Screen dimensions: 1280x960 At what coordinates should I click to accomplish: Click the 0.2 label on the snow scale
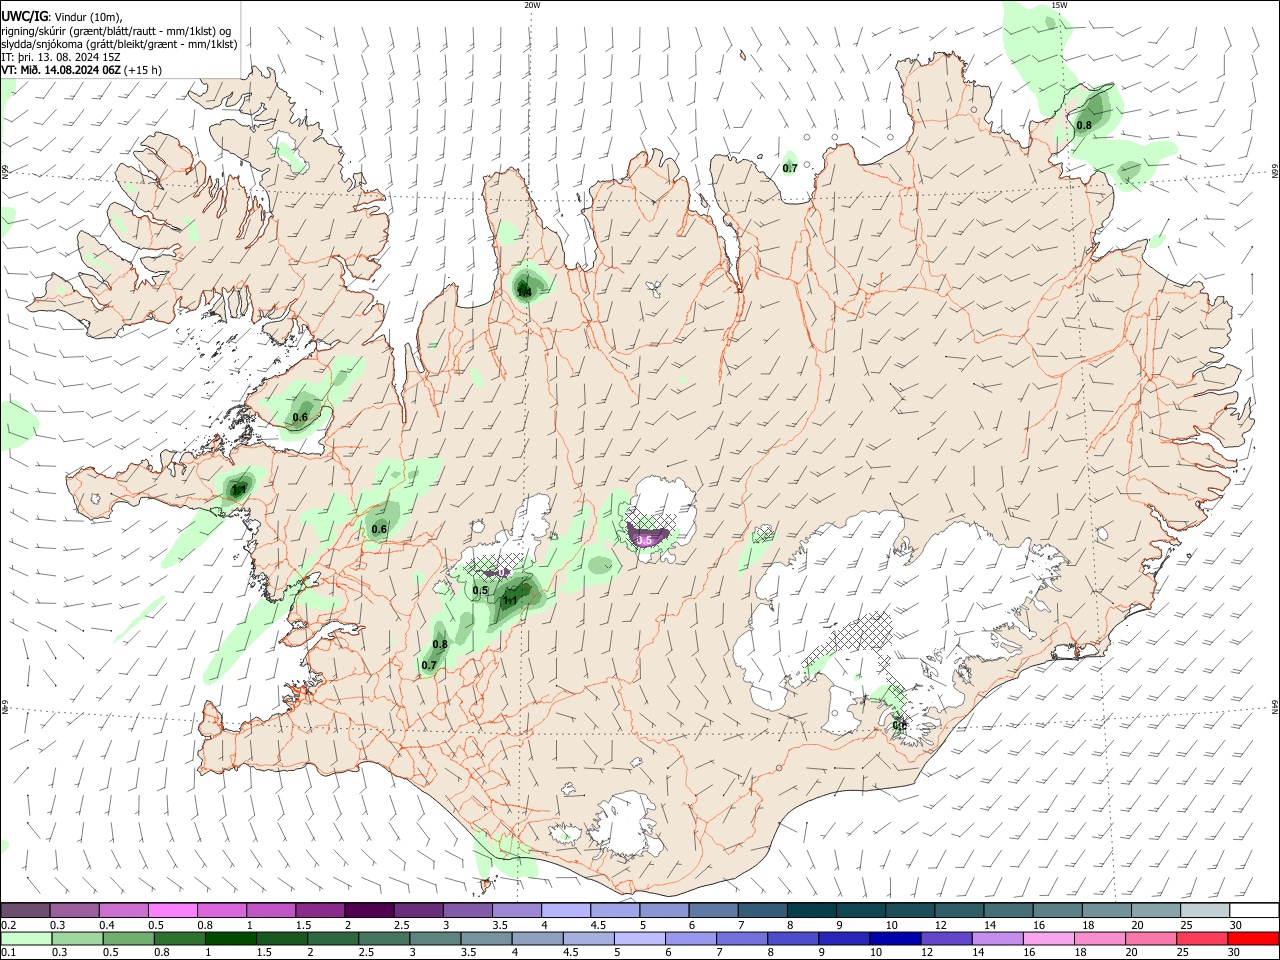[8, 925]
